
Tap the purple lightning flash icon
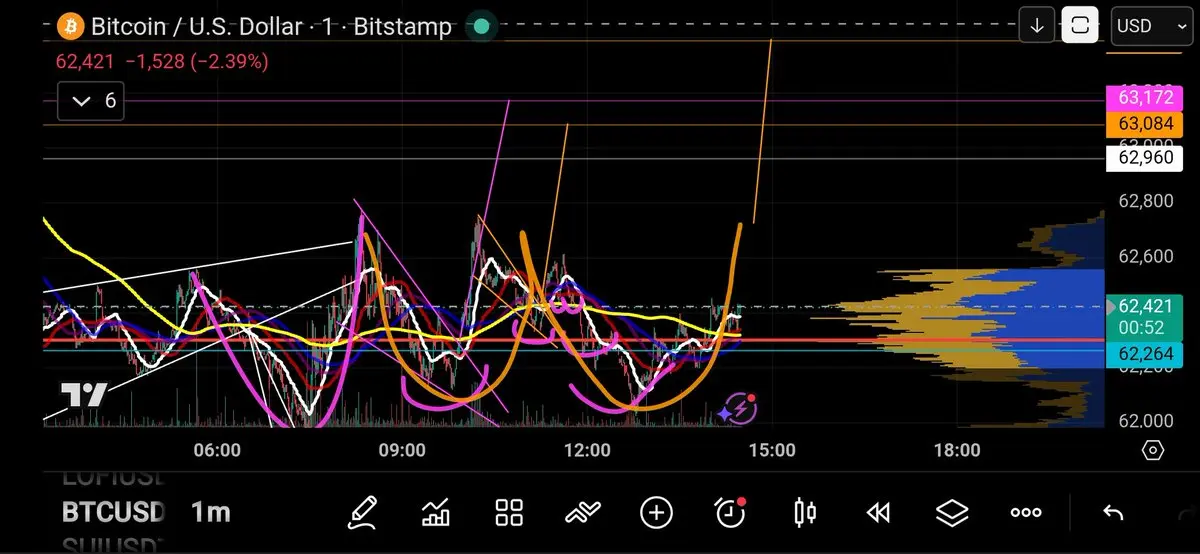click(x=739, y=408)
